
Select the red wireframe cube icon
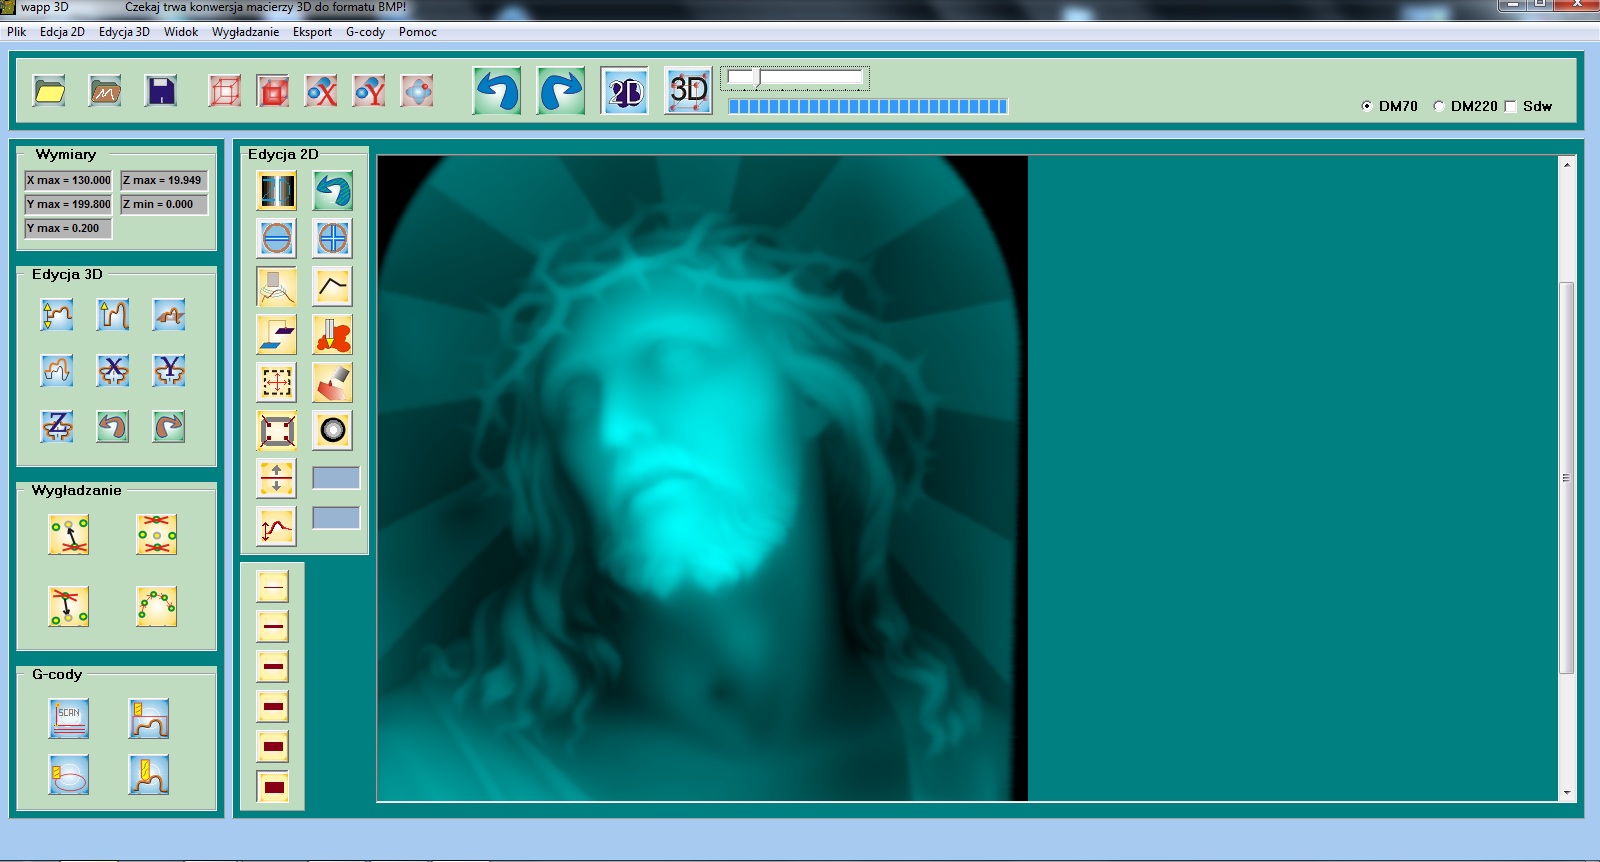[225, 91]
